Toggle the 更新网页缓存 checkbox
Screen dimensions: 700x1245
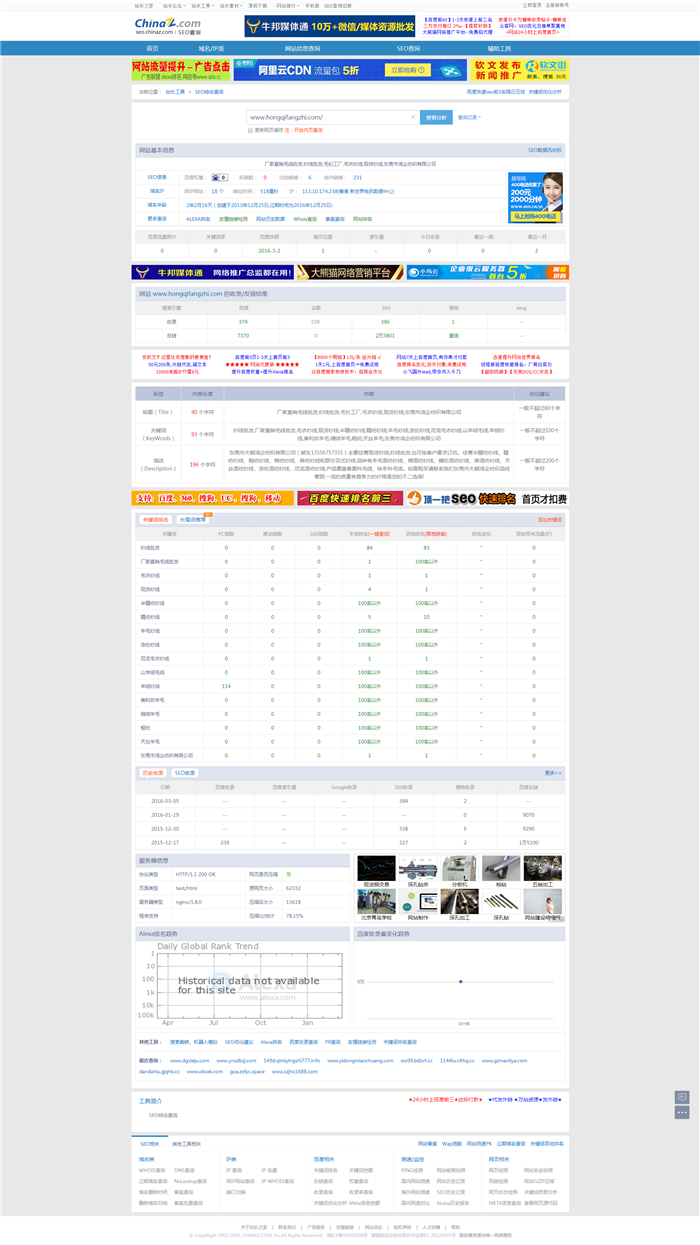249,130
